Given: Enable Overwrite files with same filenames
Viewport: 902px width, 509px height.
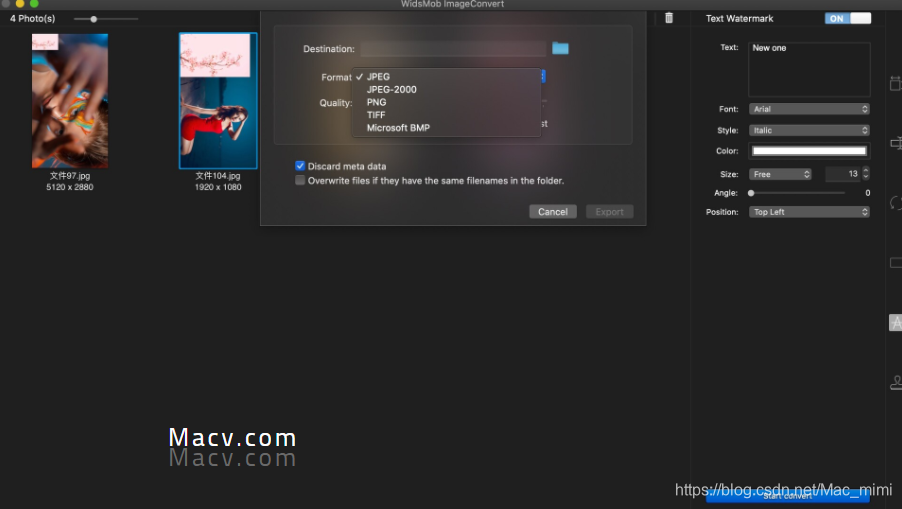Looking at the screenshot, I should coord(300,181).
